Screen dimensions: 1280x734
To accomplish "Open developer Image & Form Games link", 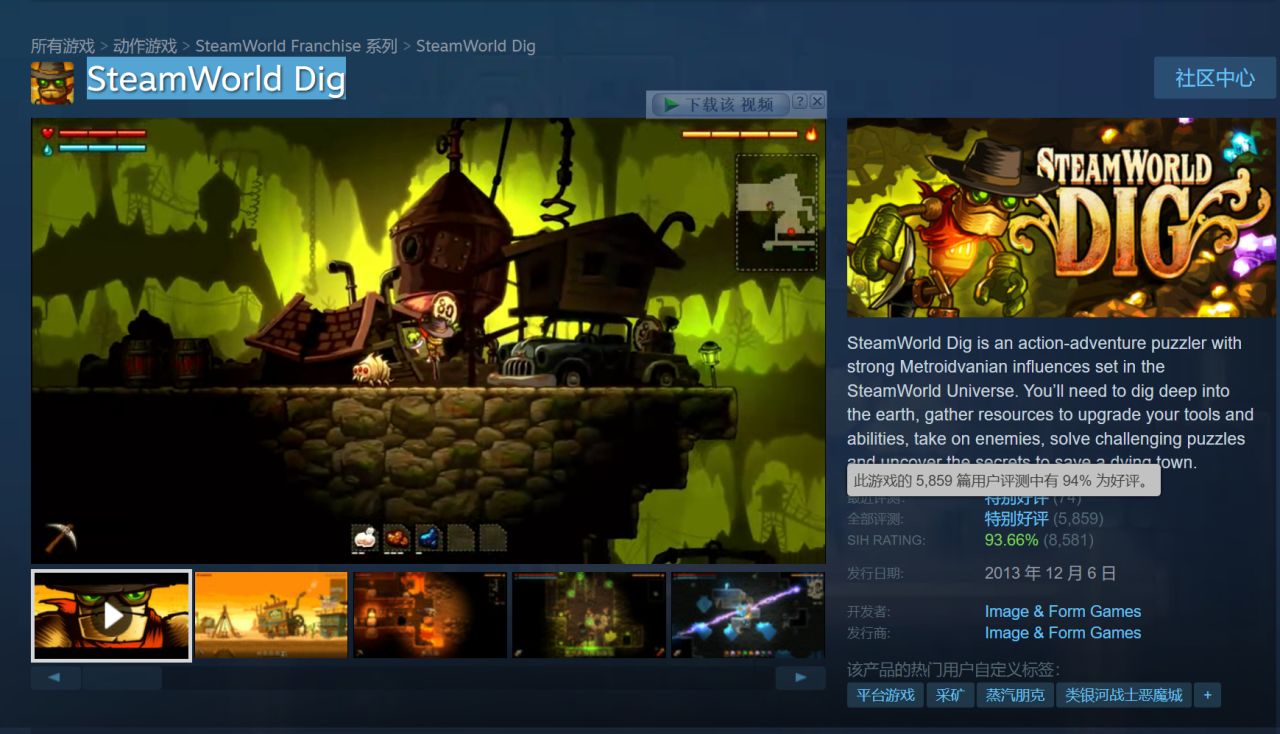I will point(1062,611).
